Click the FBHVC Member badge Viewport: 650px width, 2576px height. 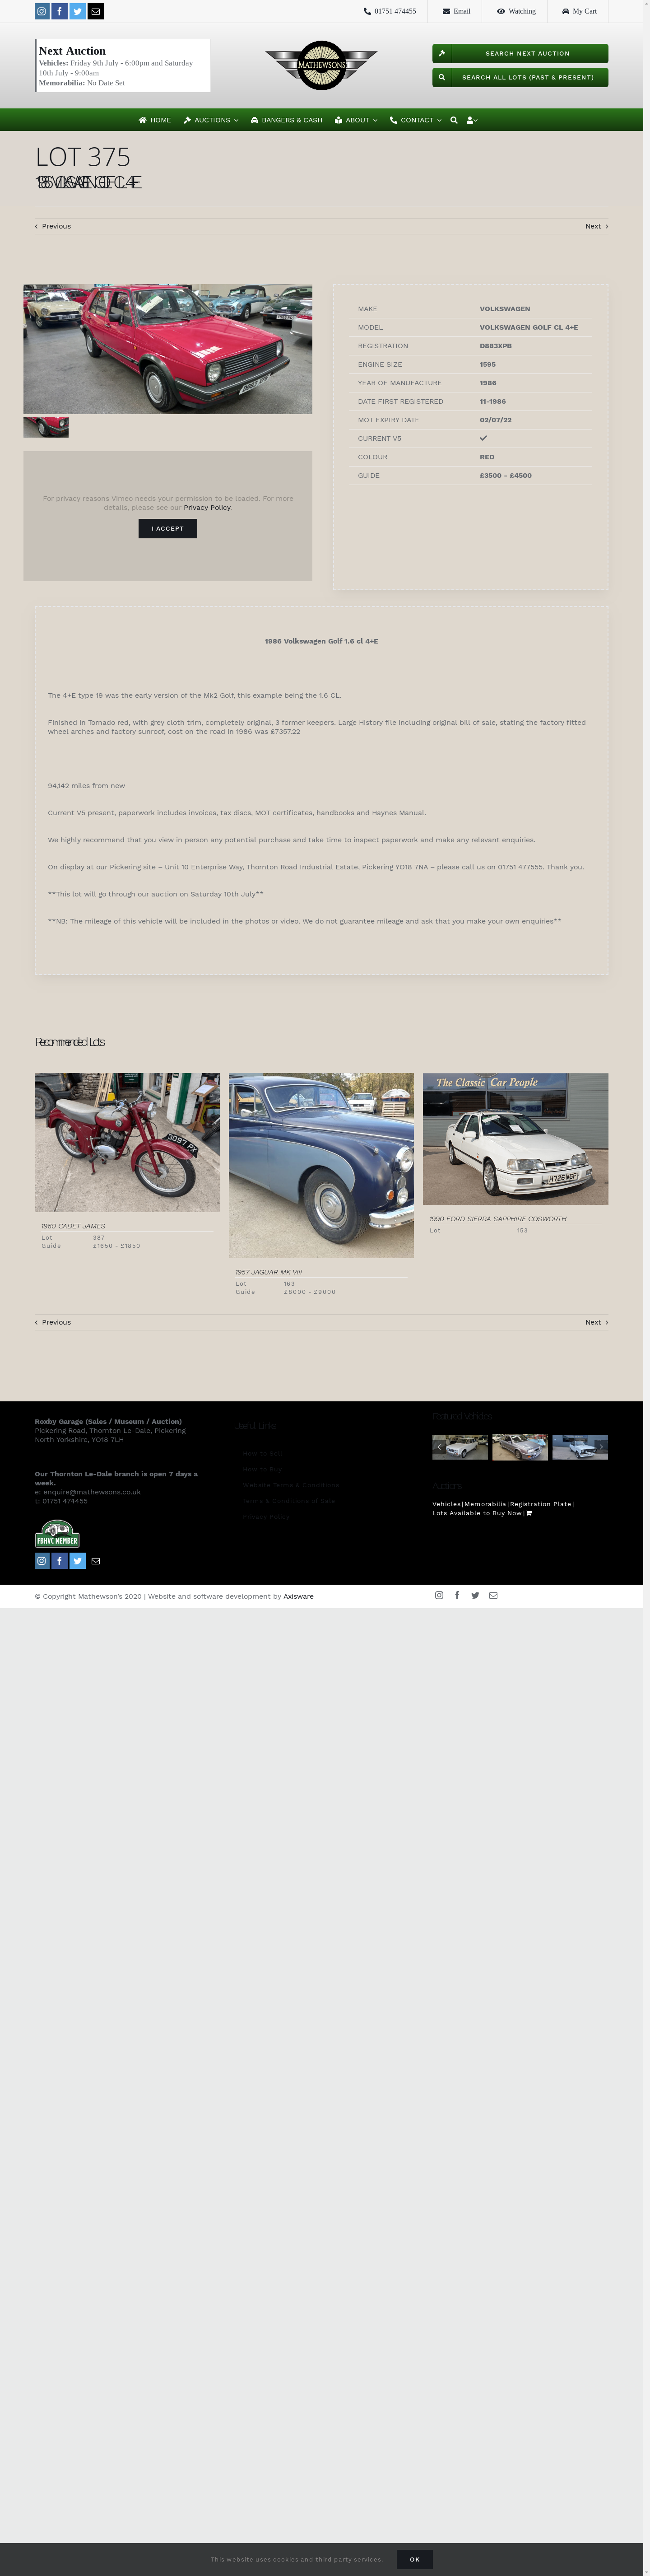point(57,1534)
